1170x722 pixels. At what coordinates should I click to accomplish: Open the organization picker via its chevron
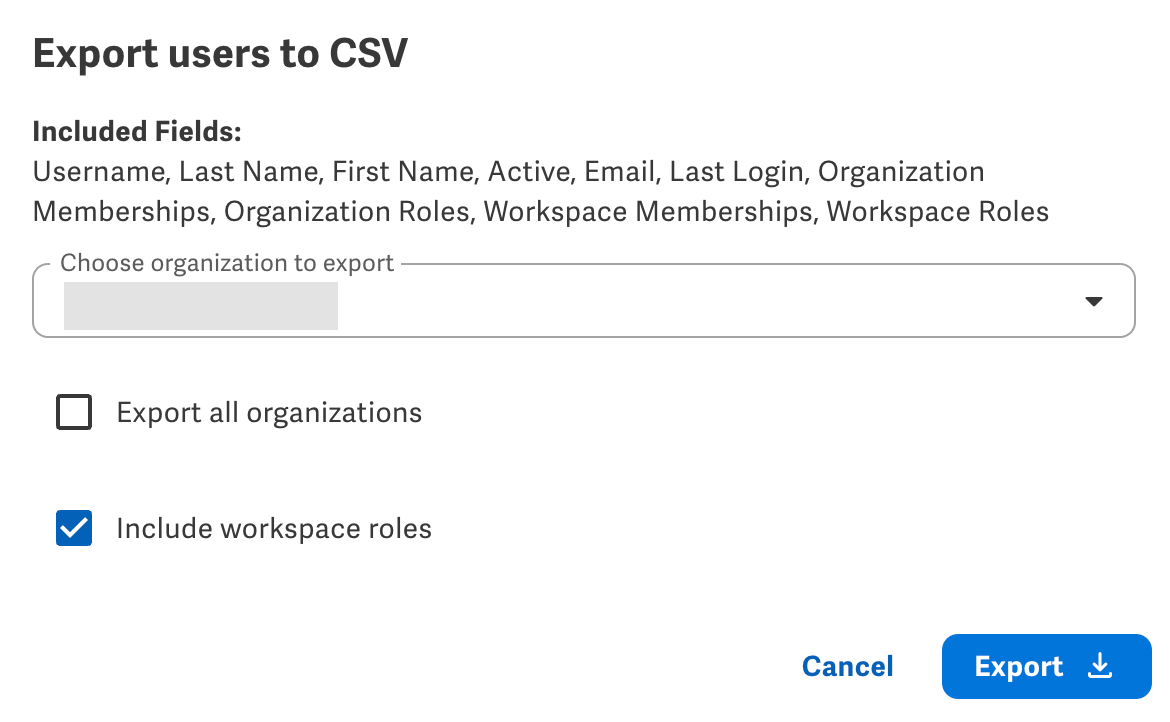point(1094,300)
